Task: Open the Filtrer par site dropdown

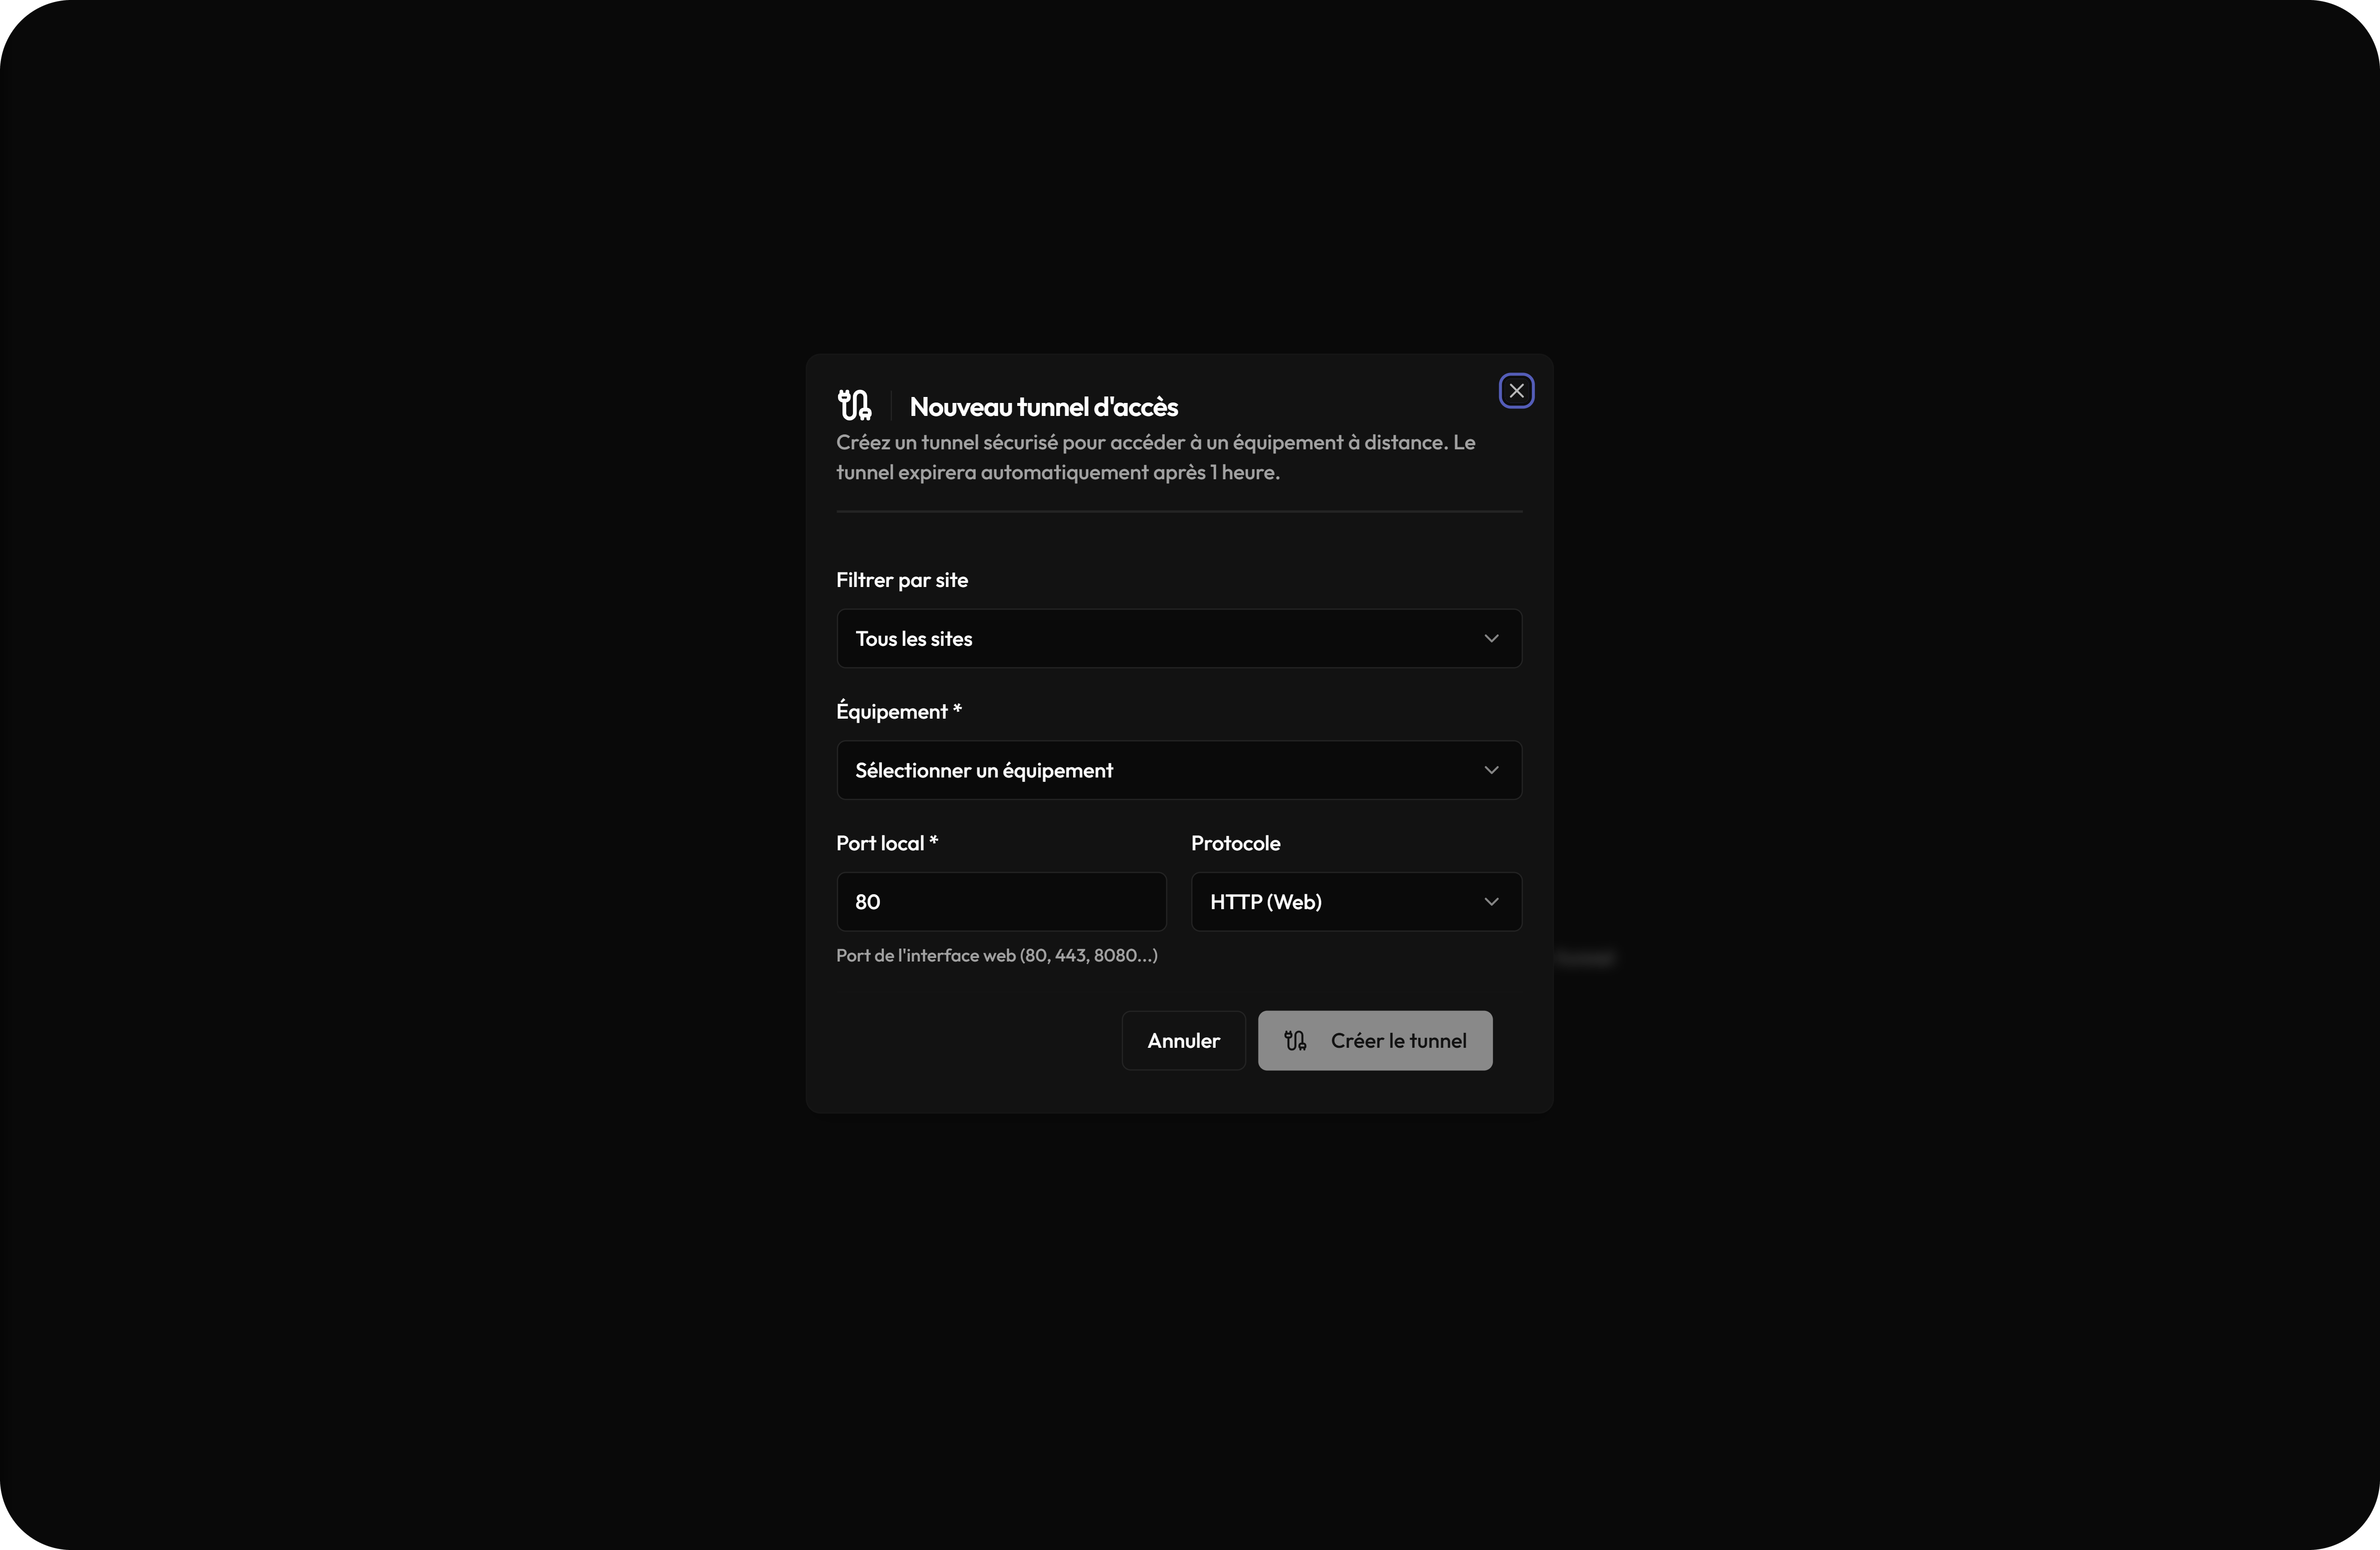Action: click(1179, 638)
